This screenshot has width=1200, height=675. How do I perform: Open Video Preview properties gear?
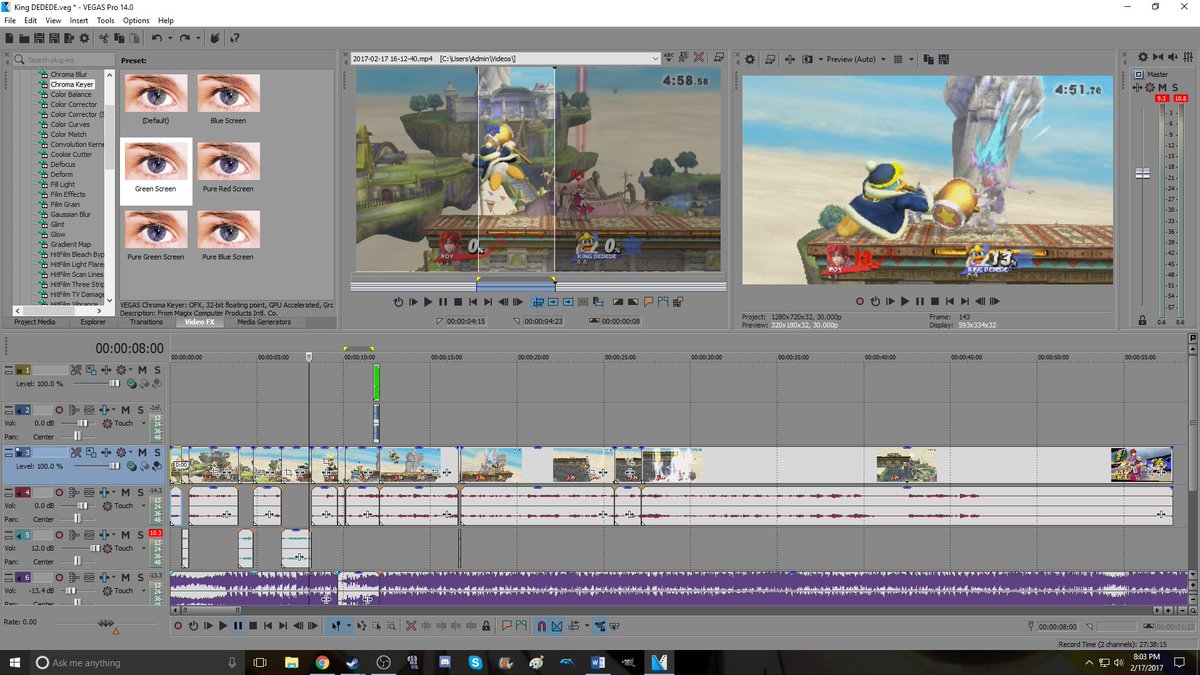point(750,59)
